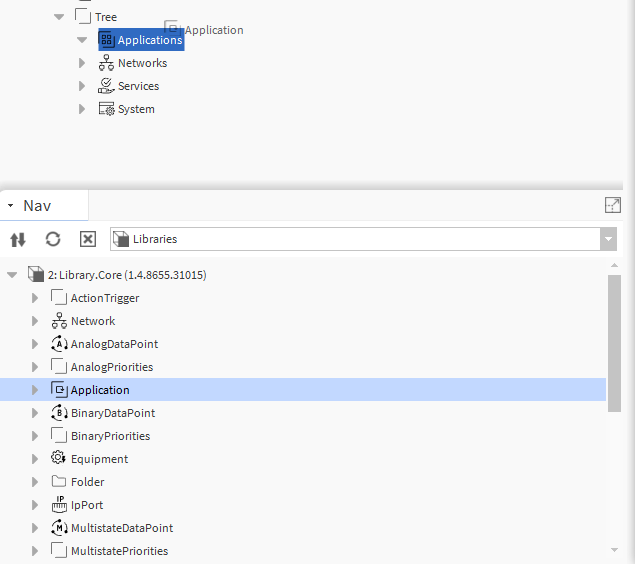Click the AnalogDataPoint icon
The width and height of the screenshot is (635, 564).
click(x=58, y=344)
